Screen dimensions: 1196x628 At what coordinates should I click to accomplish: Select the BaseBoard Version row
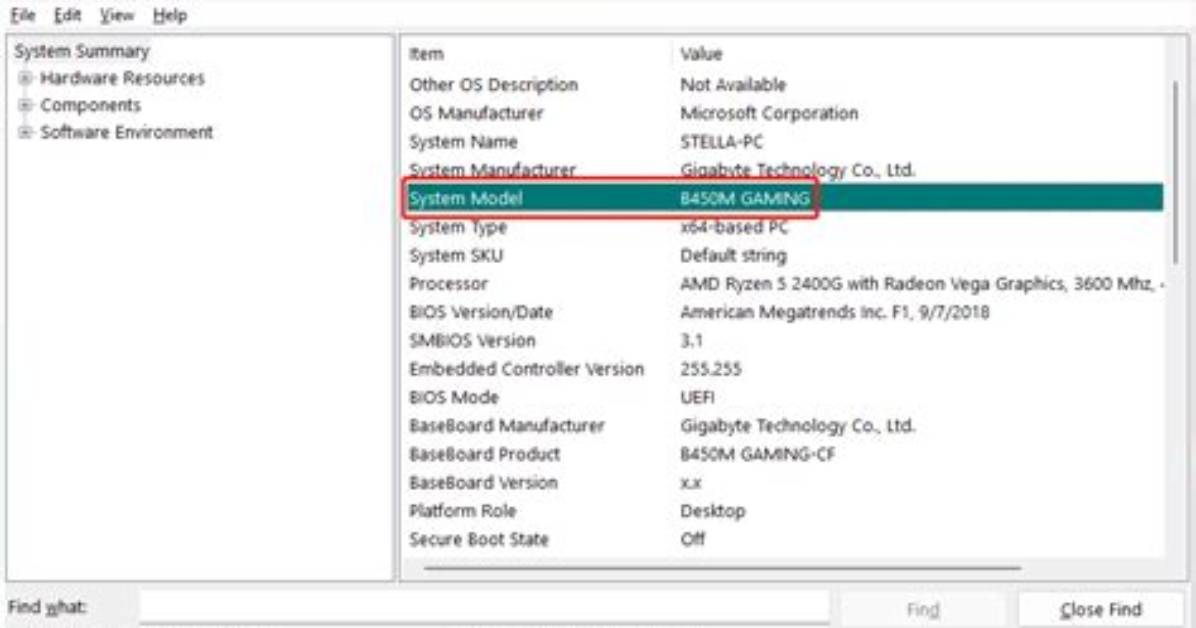click(x=785, y=482)
